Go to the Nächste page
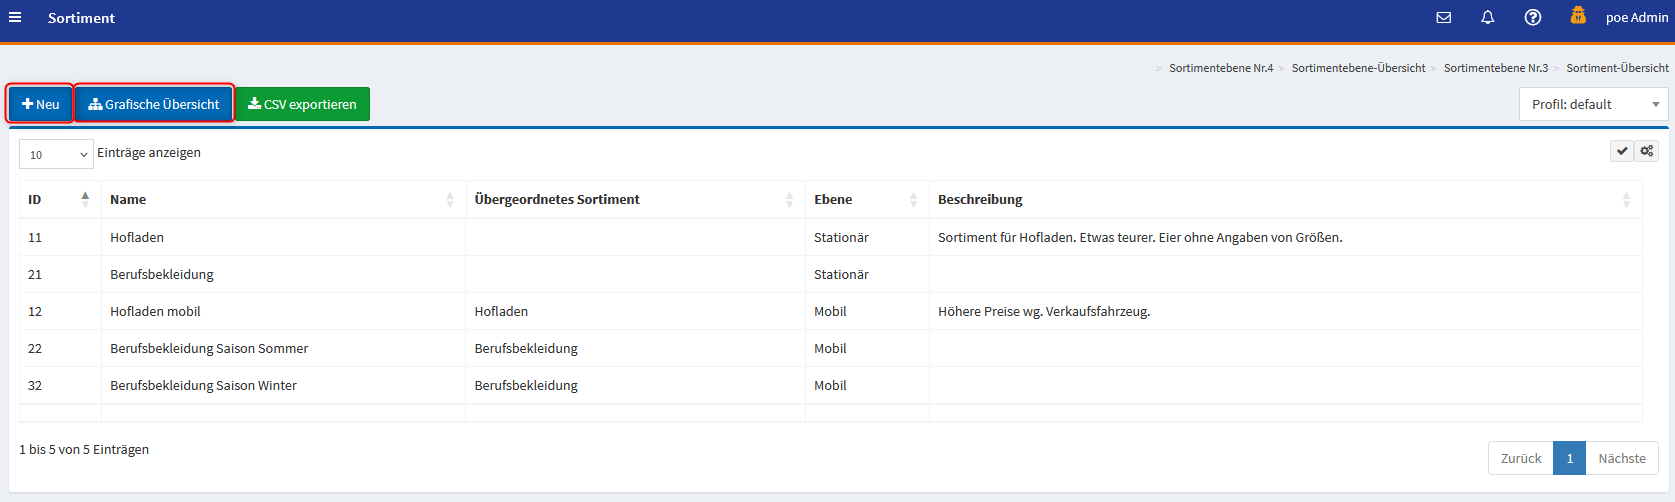 tap(1621, 458)
